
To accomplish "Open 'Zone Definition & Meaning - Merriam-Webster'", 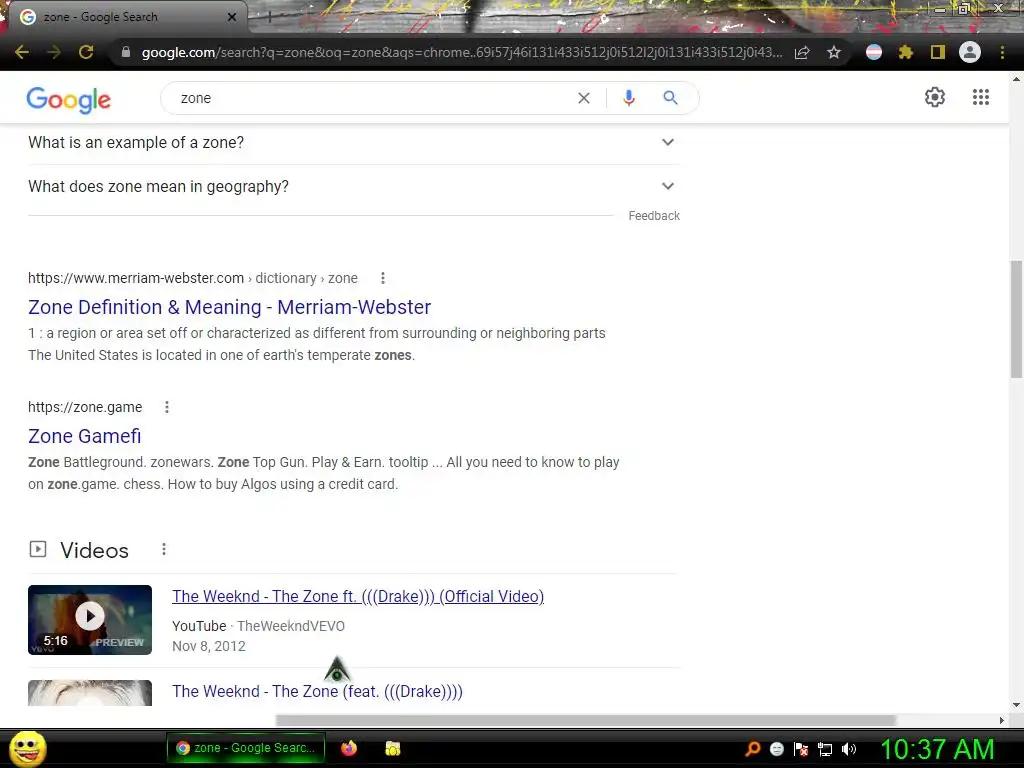I will (229, 307).
